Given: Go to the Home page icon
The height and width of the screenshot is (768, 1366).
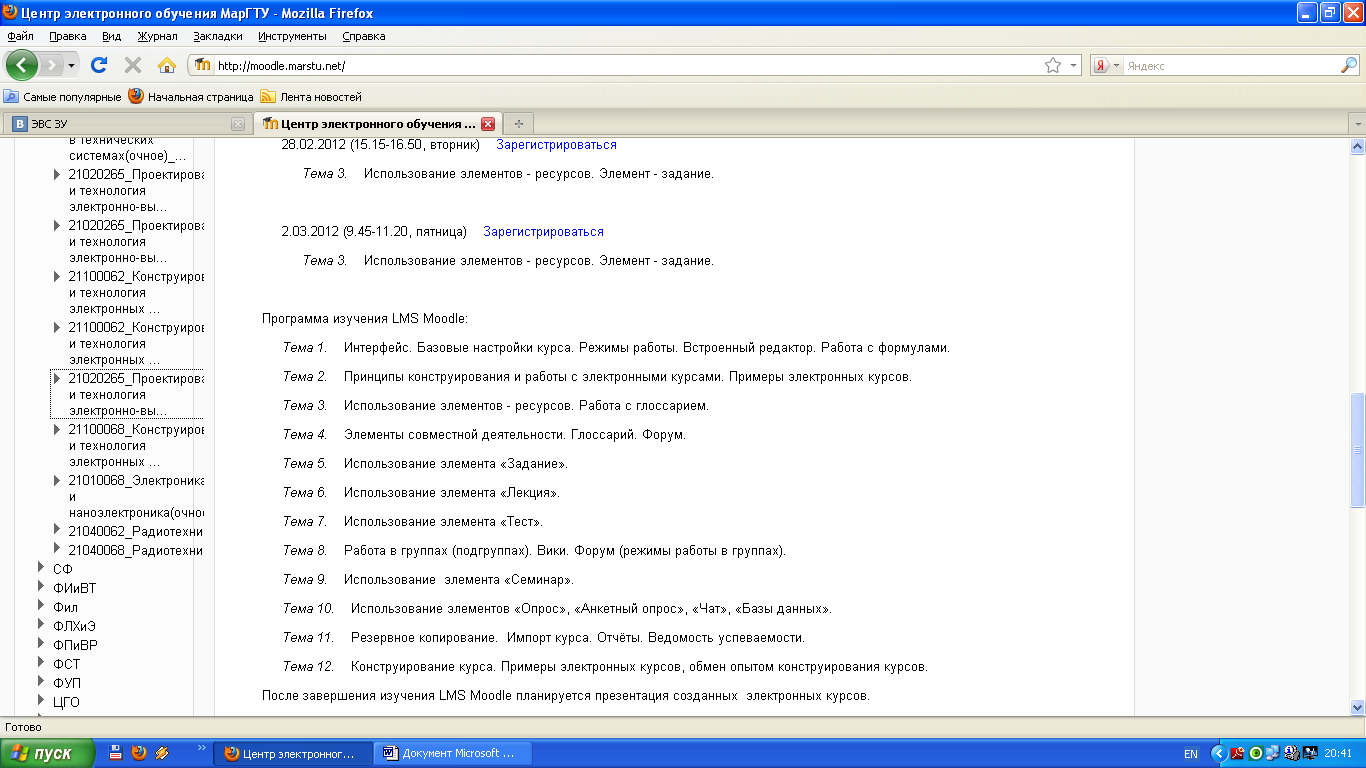Looking at the screenshot, I should 167,65.
